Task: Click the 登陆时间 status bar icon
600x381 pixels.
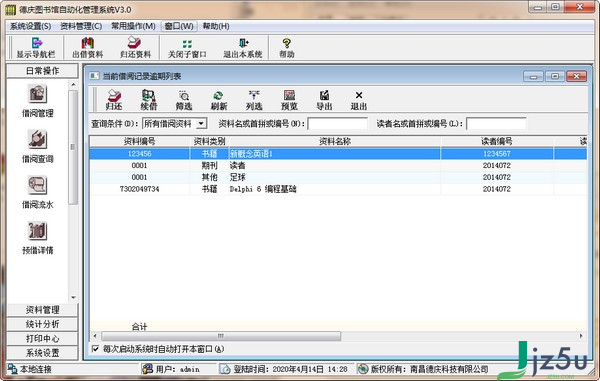Action: click(x=226, y=369)
